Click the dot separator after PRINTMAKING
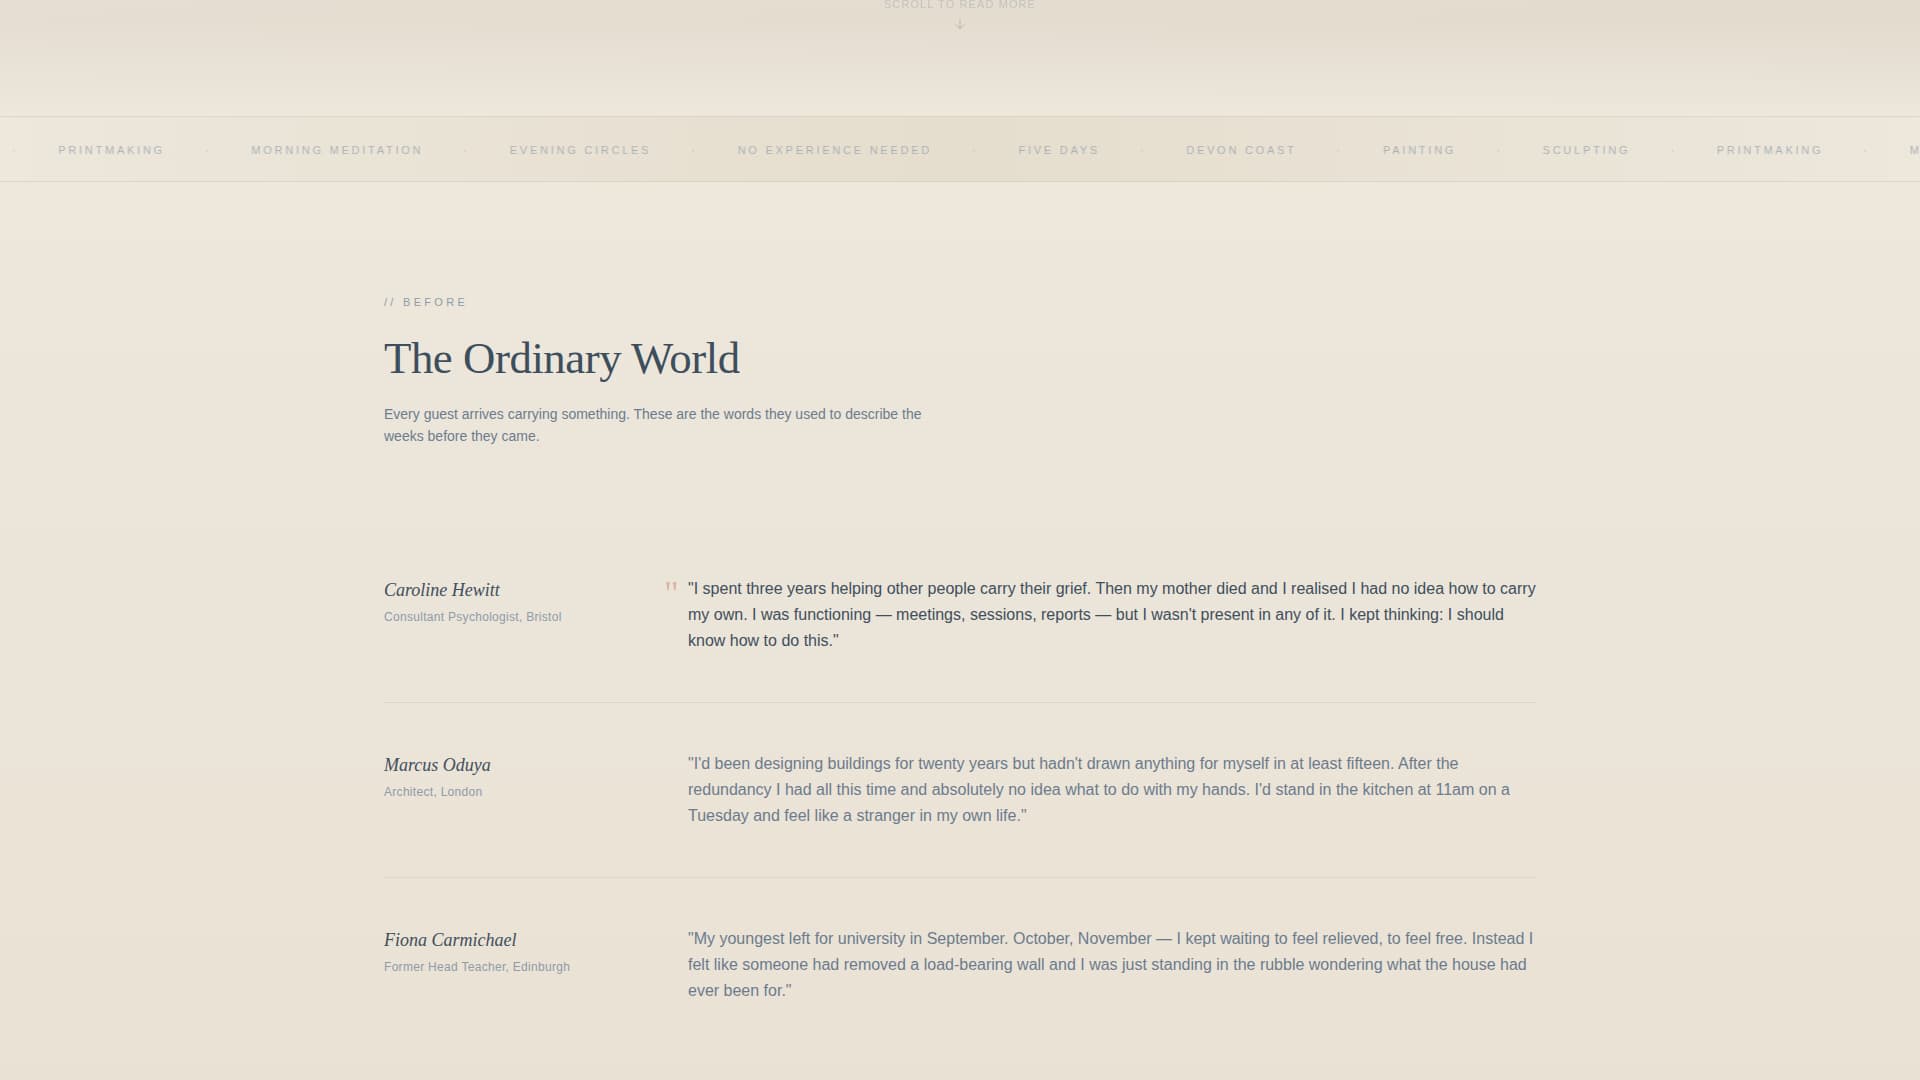 click(x=206, y=149)
